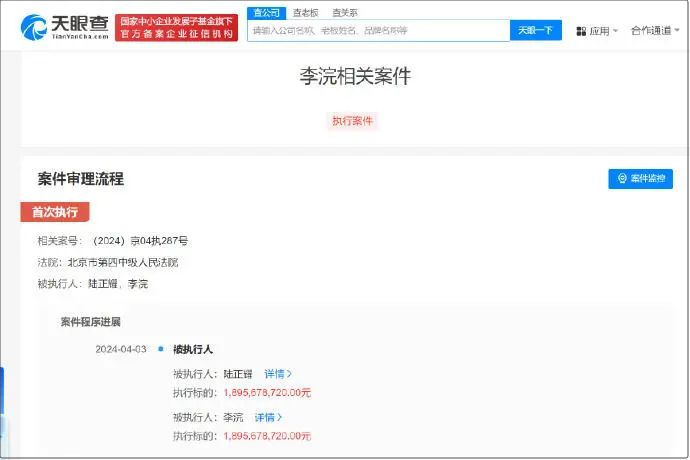Click case number (2024)京04执287号
This screenshot has height=460, width=690.
(140, 241)
